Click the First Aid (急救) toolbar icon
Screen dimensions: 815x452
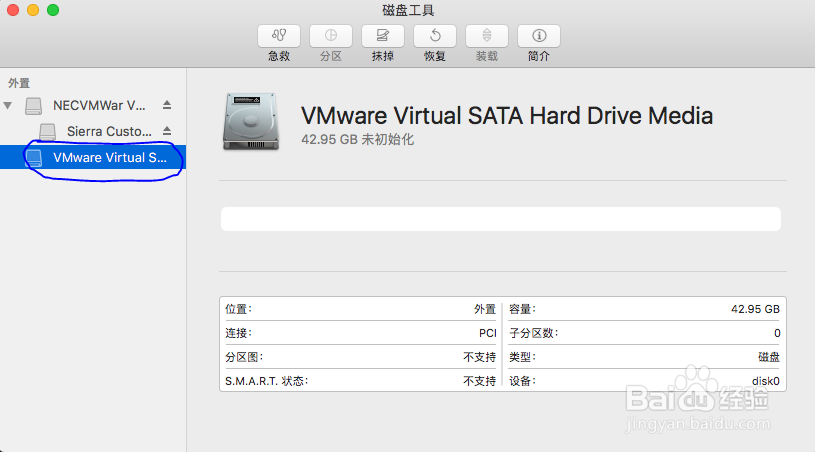279,36
